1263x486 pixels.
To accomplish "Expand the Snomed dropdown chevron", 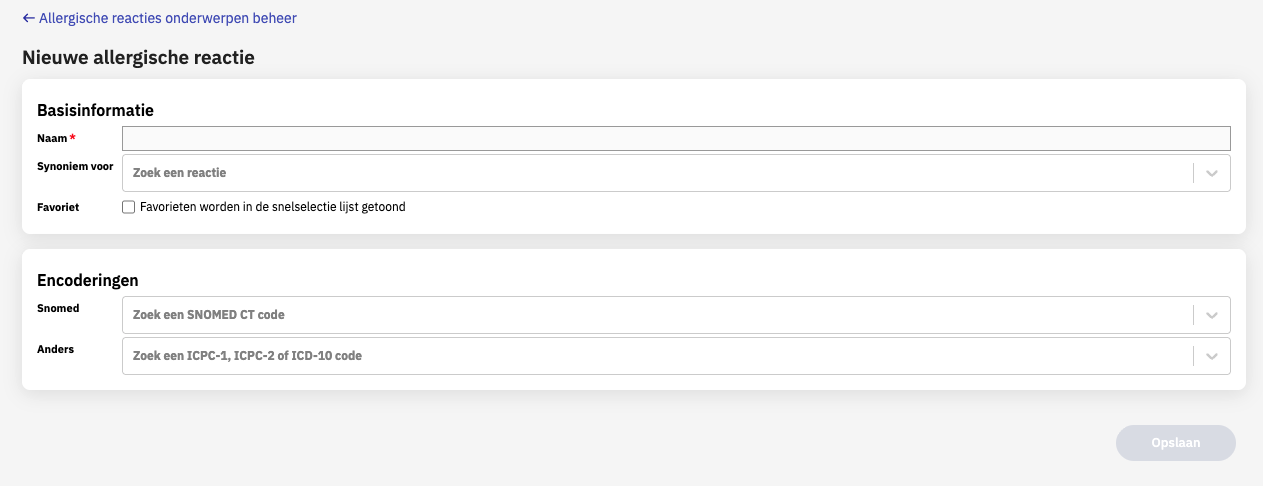I will 1212,315.
